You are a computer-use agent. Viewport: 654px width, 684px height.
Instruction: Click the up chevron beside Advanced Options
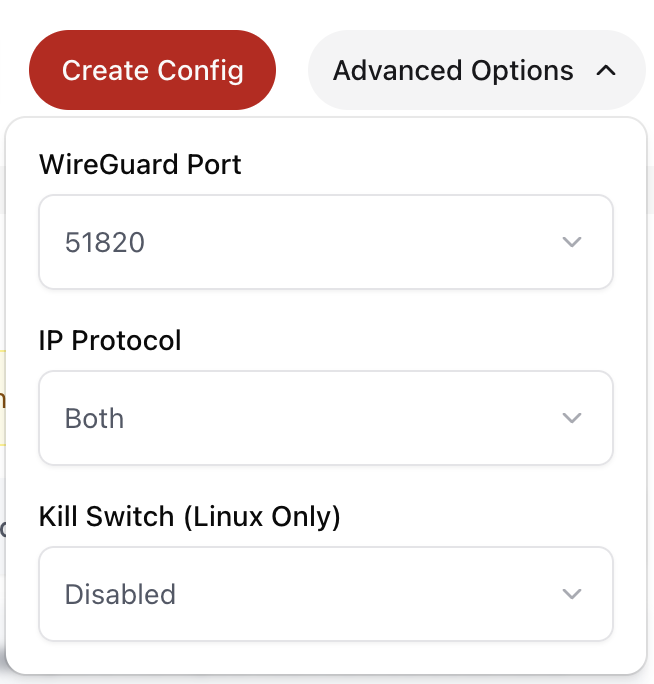pos(605,71)
